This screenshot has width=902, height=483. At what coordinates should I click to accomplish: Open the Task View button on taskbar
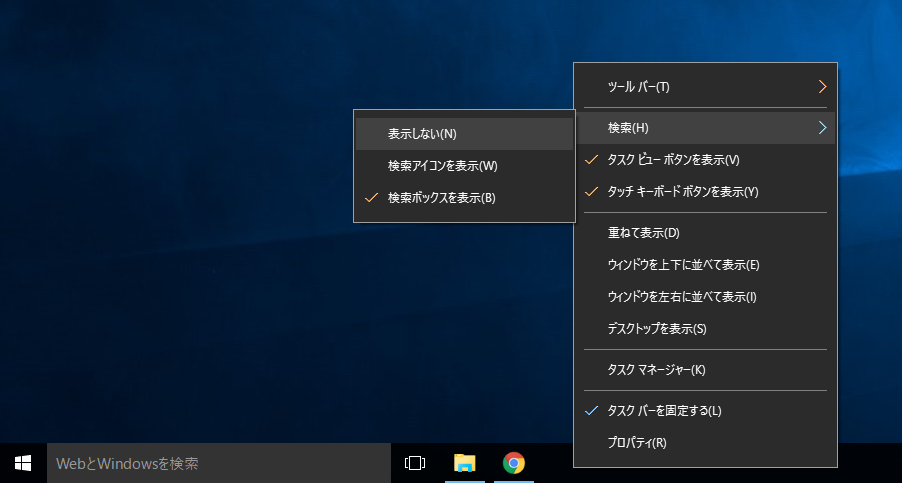point(415,463)
